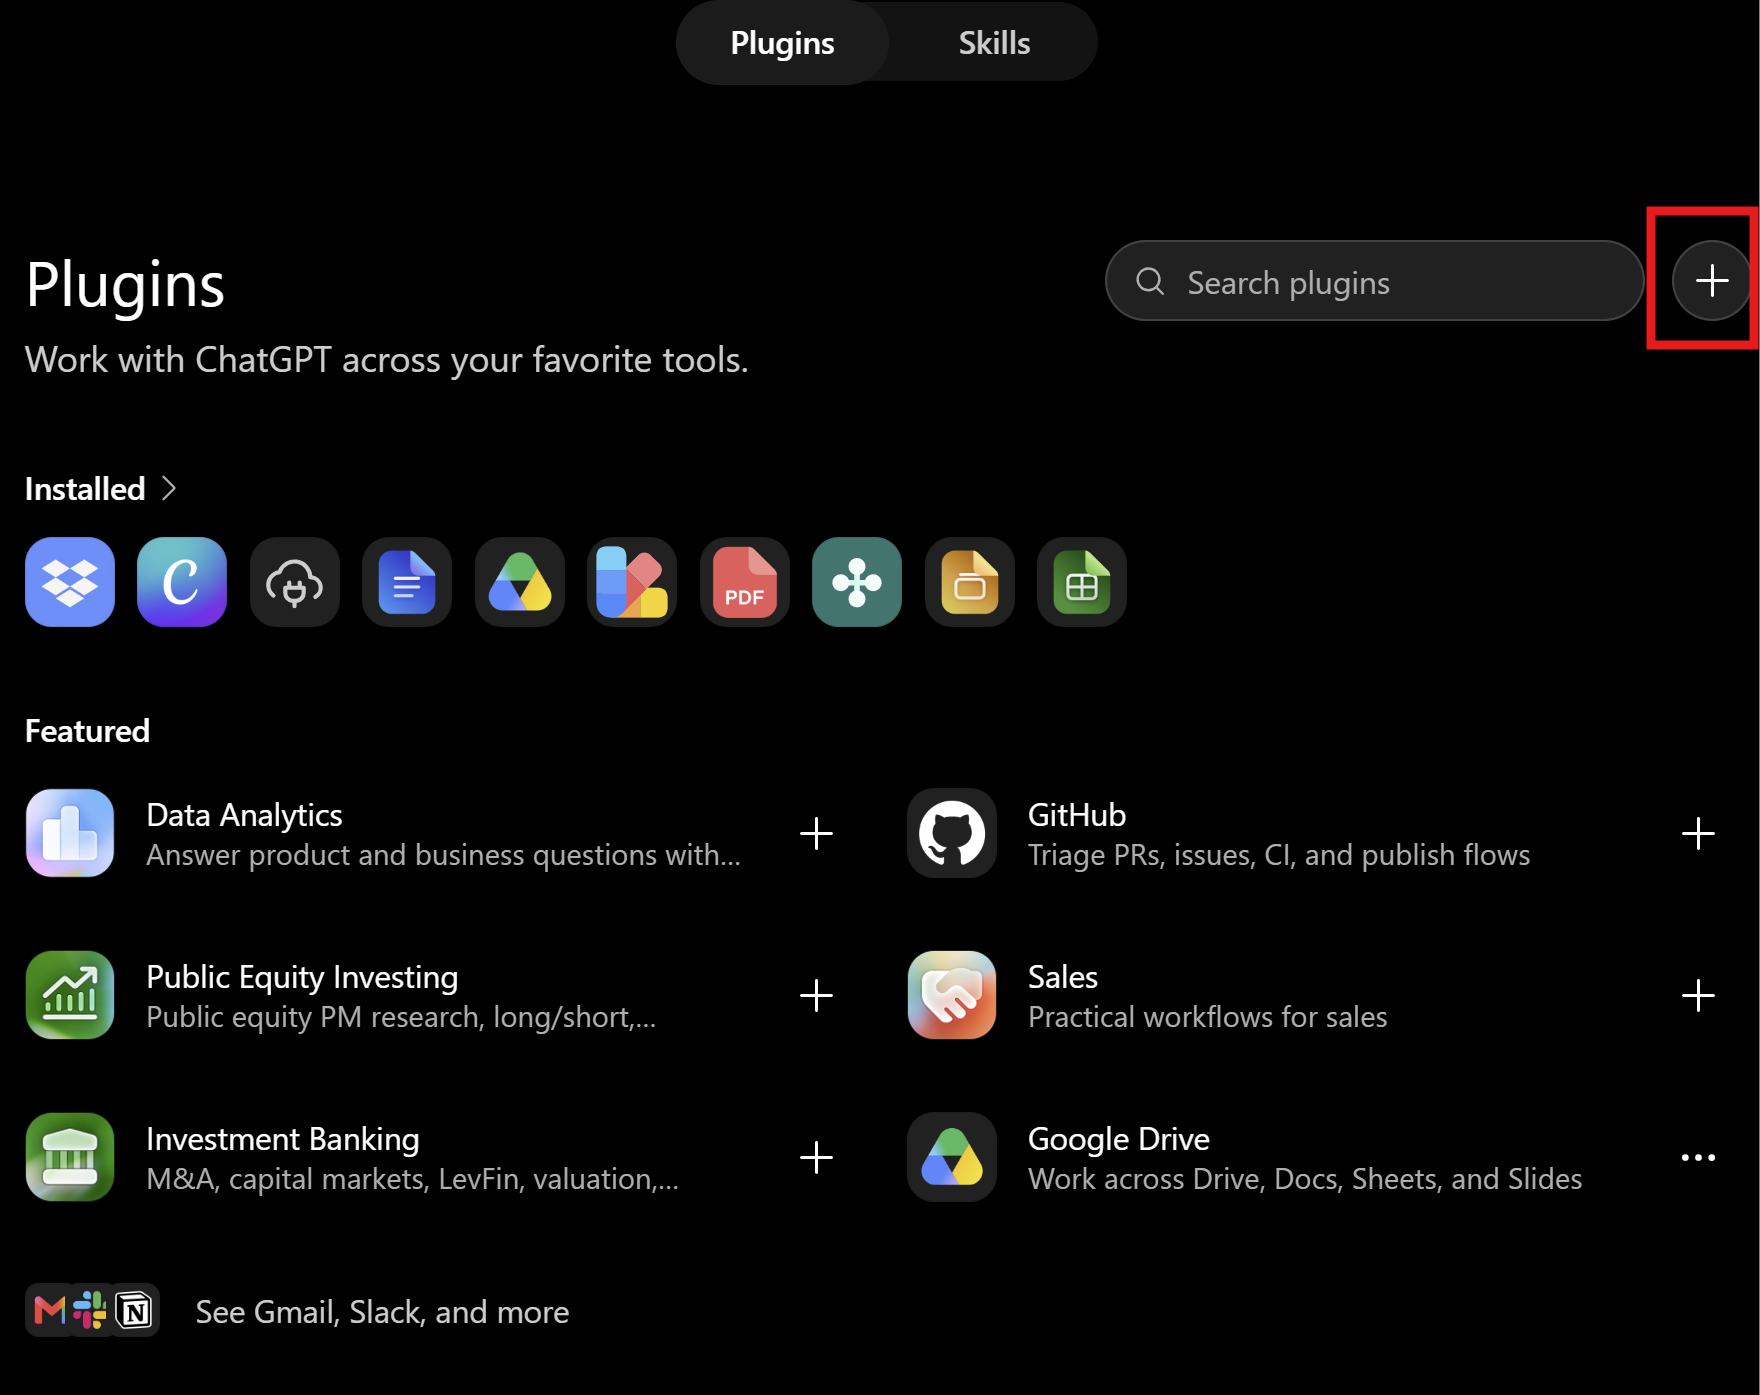Click the Investment Banking plugin icon
This screenshot has height=1395, width=1760.
(x=70, y=1157)
